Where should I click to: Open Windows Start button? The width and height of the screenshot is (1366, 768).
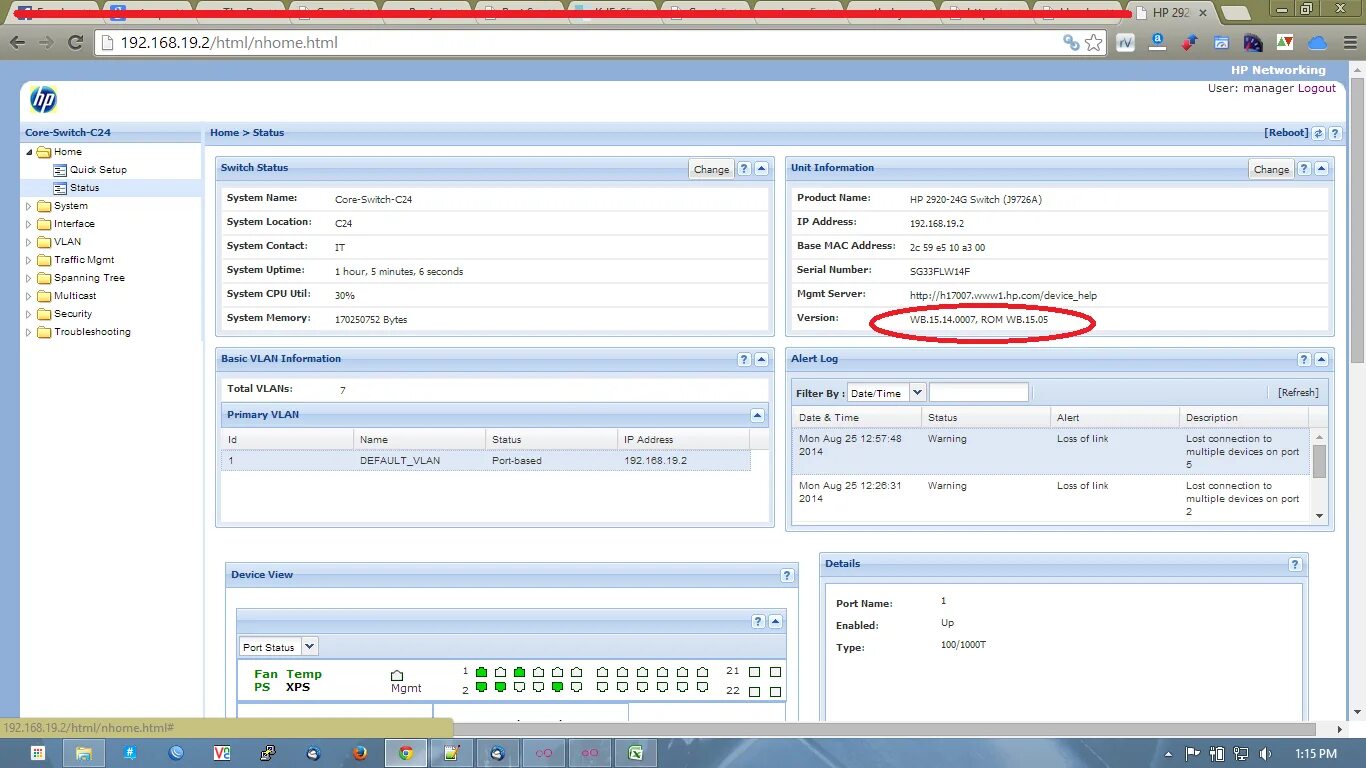[x=37, y=753]
